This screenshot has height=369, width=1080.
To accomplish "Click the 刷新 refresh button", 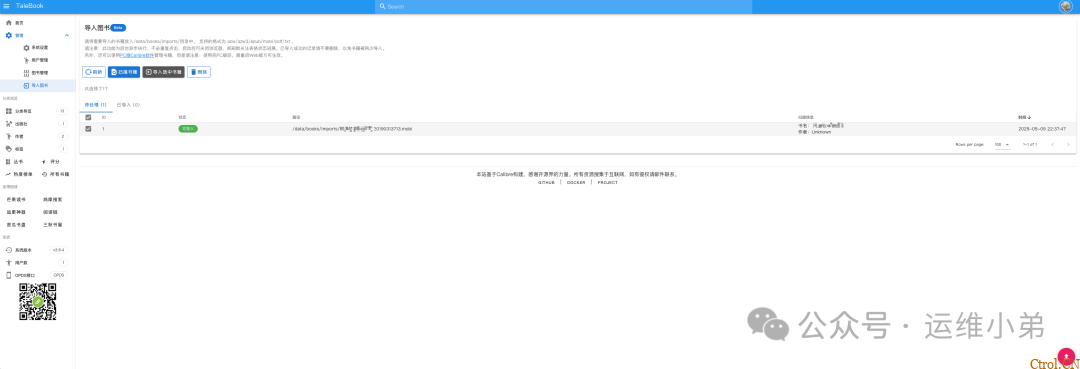I will 94,72.
